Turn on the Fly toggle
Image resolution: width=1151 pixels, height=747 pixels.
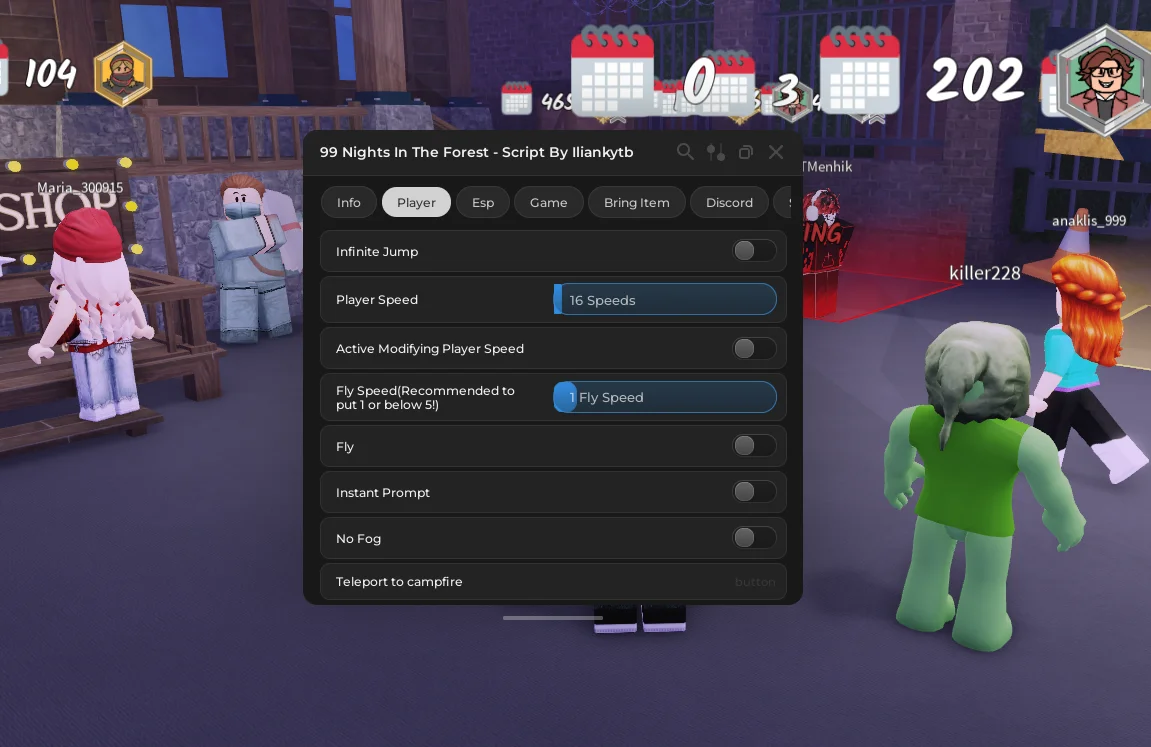coord(754,446)
